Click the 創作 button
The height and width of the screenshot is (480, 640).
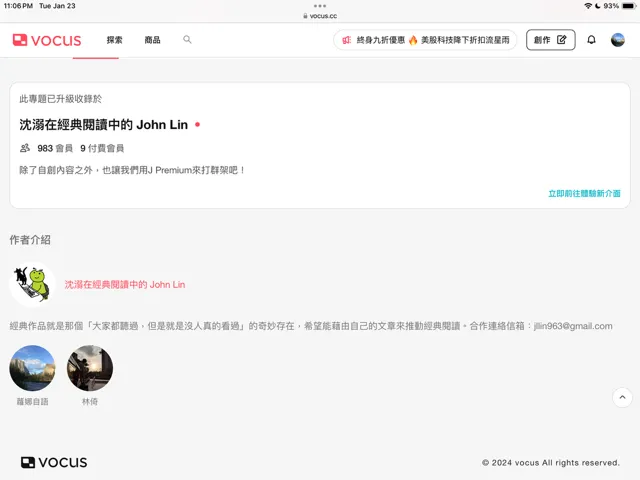[x=551, y=40]
